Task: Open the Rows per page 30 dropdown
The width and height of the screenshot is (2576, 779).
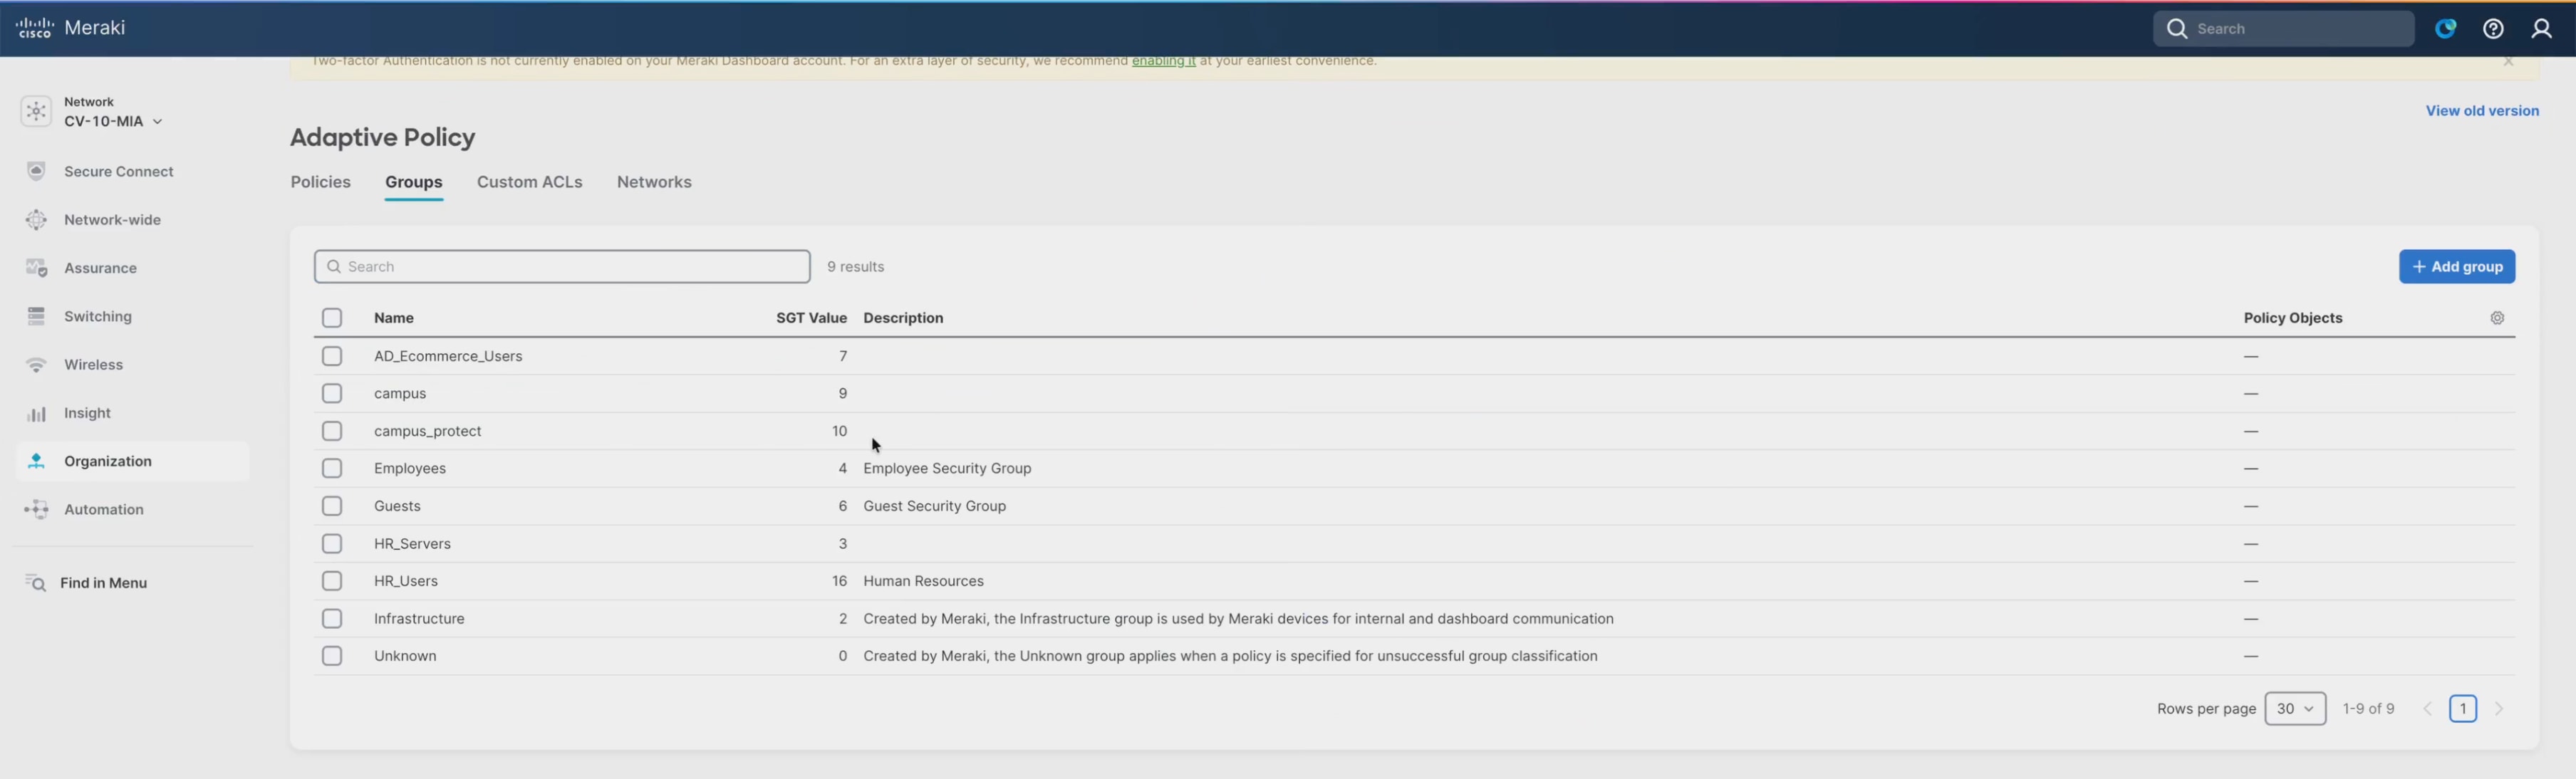Action: tap(2294, 709)
